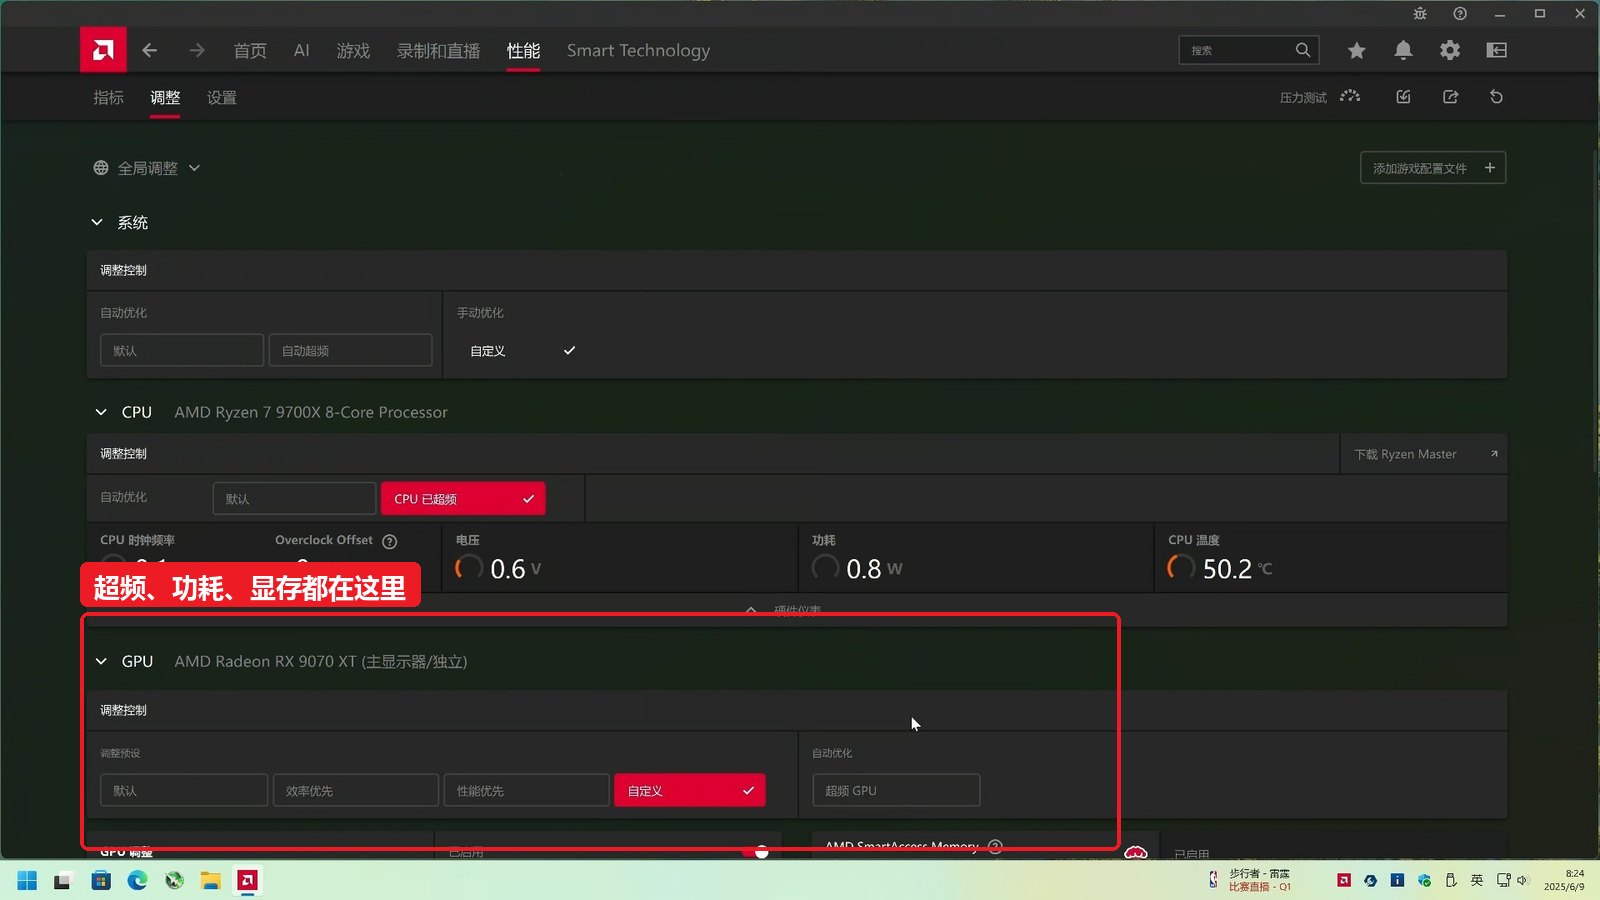Select CPU 默认 tuning option

tap(294, 499)
